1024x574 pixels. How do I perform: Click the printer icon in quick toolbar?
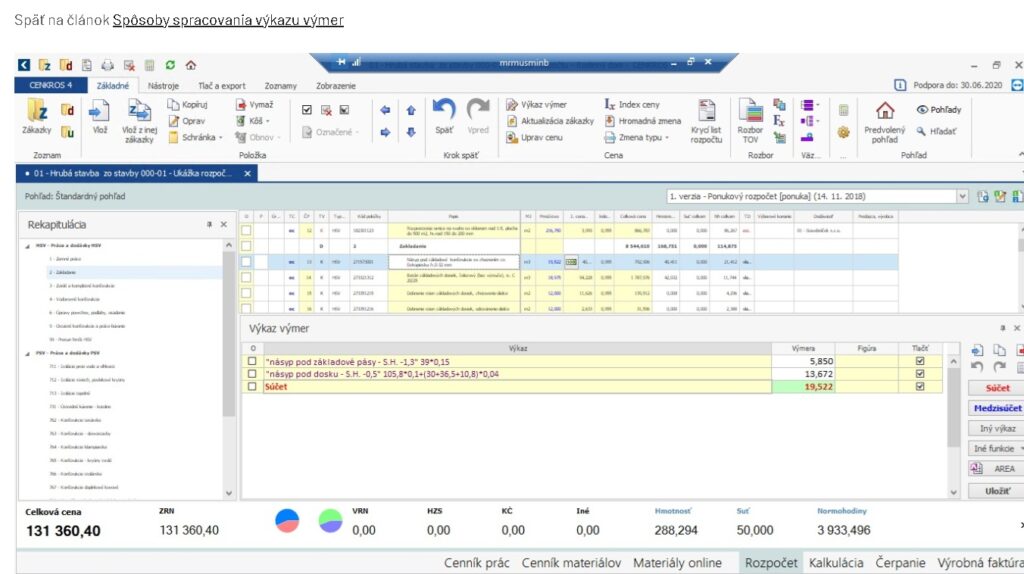point(108,65)
